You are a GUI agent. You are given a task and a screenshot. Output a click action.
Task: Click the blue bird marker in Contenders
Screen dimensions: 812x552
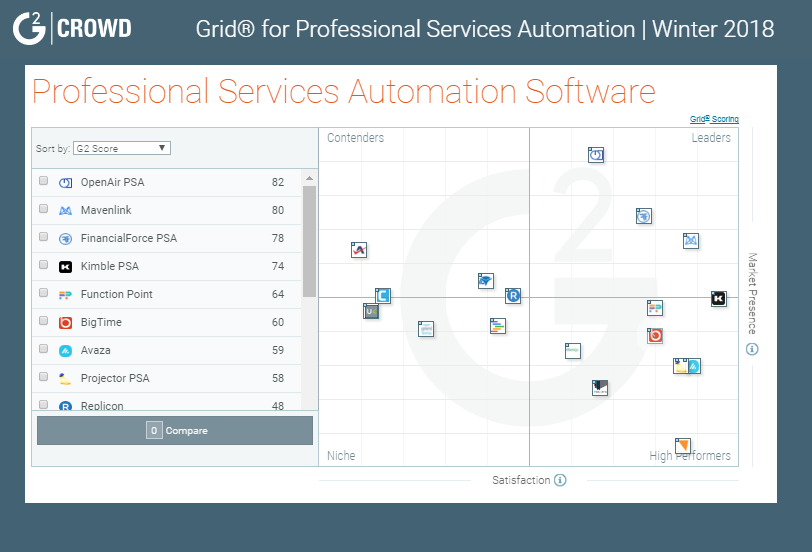(x=486, y=281)
